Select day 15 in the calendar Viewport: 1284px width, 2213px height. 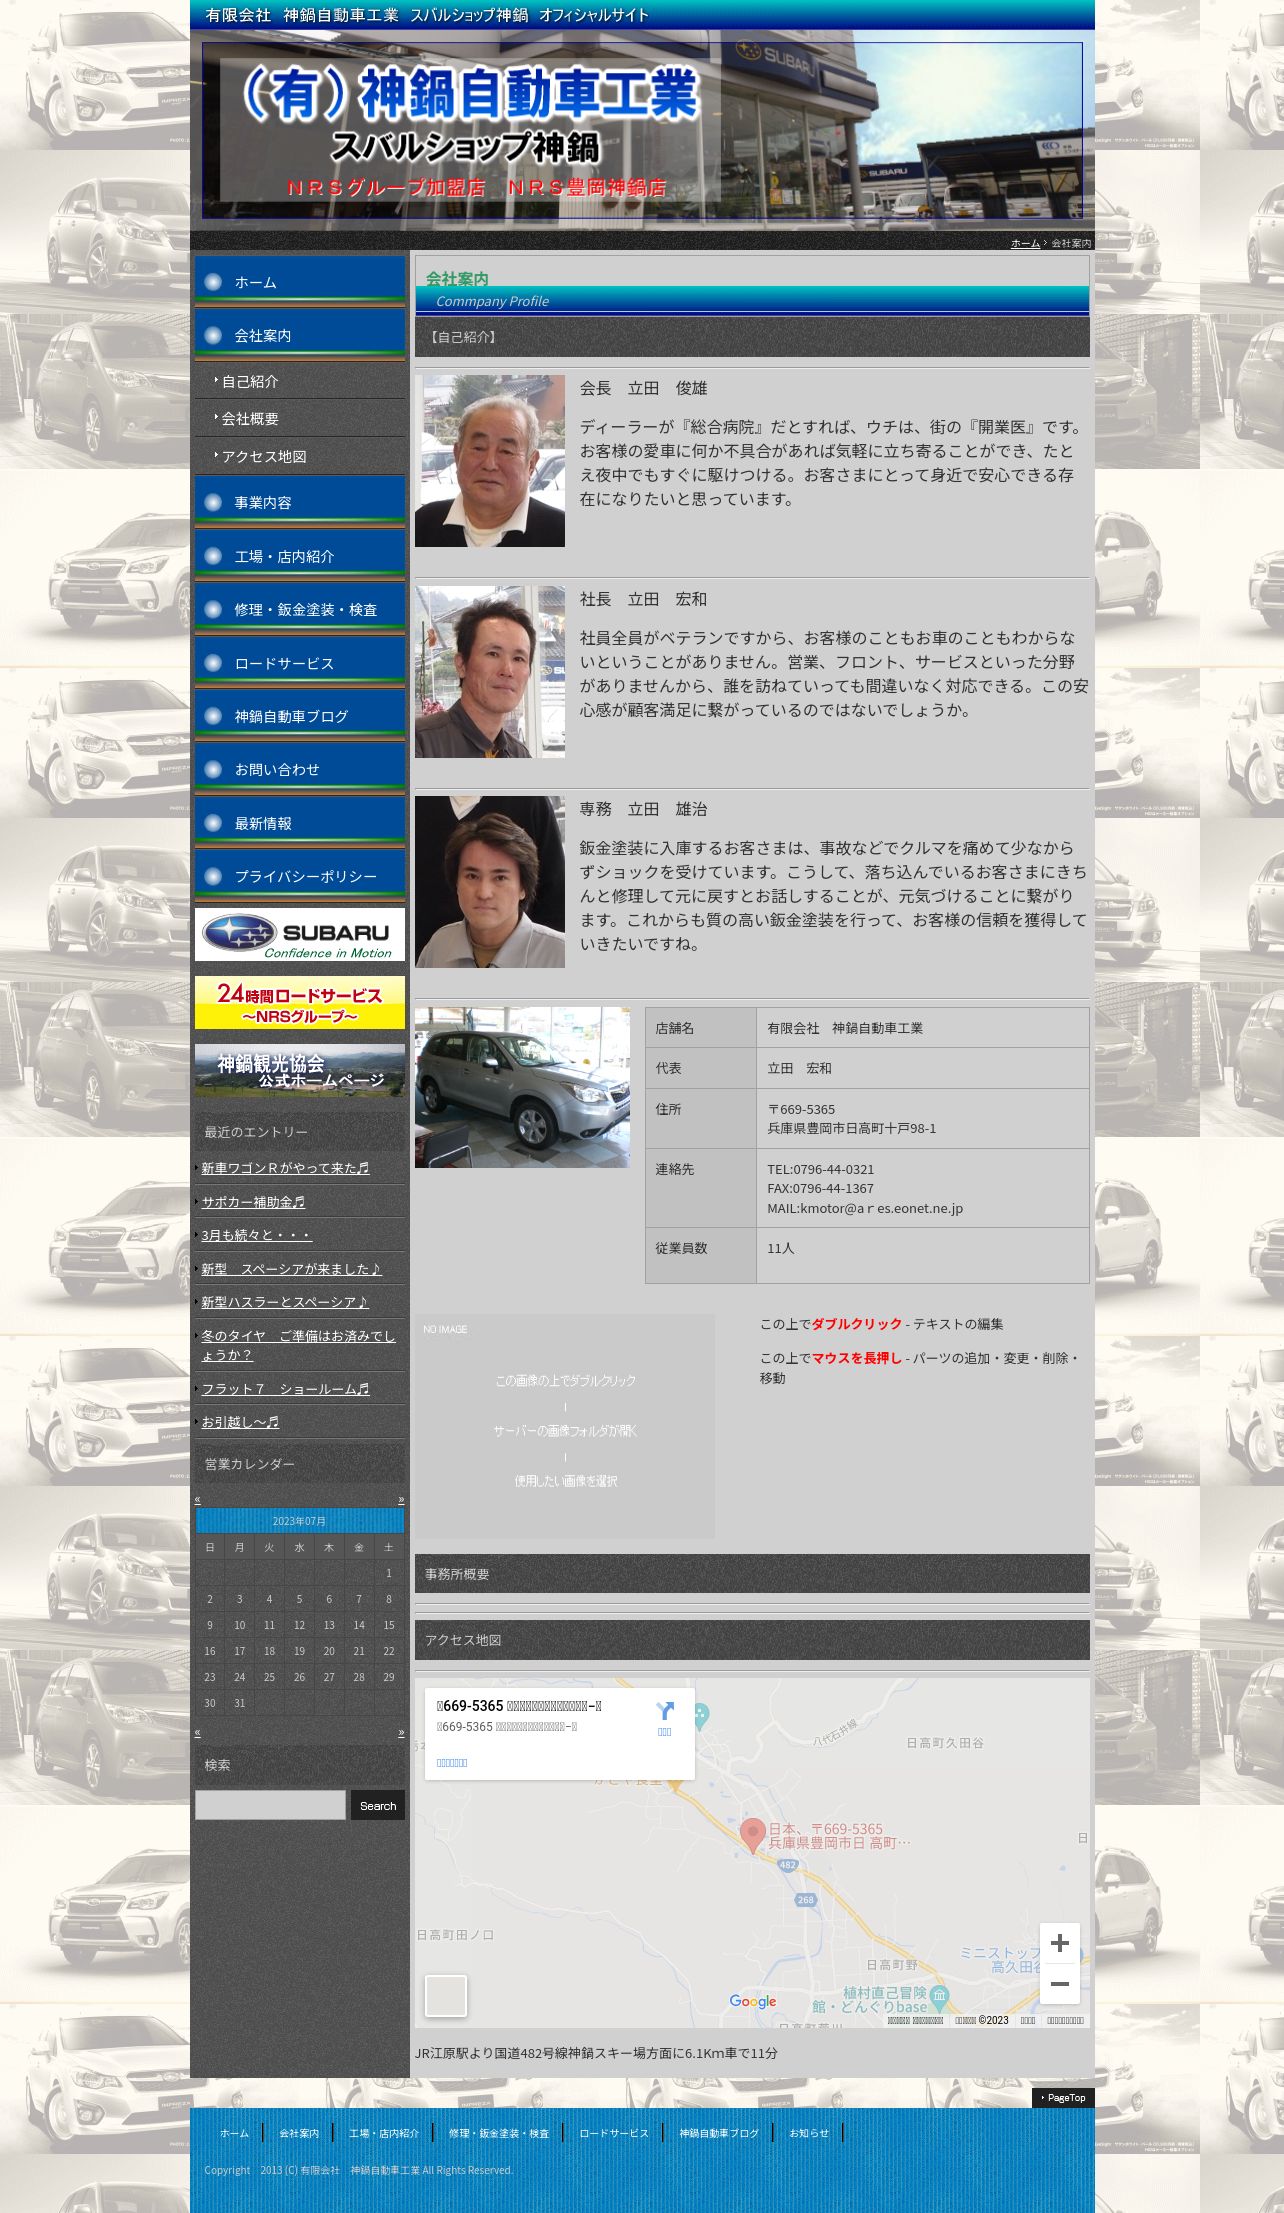pos(389,1625)
